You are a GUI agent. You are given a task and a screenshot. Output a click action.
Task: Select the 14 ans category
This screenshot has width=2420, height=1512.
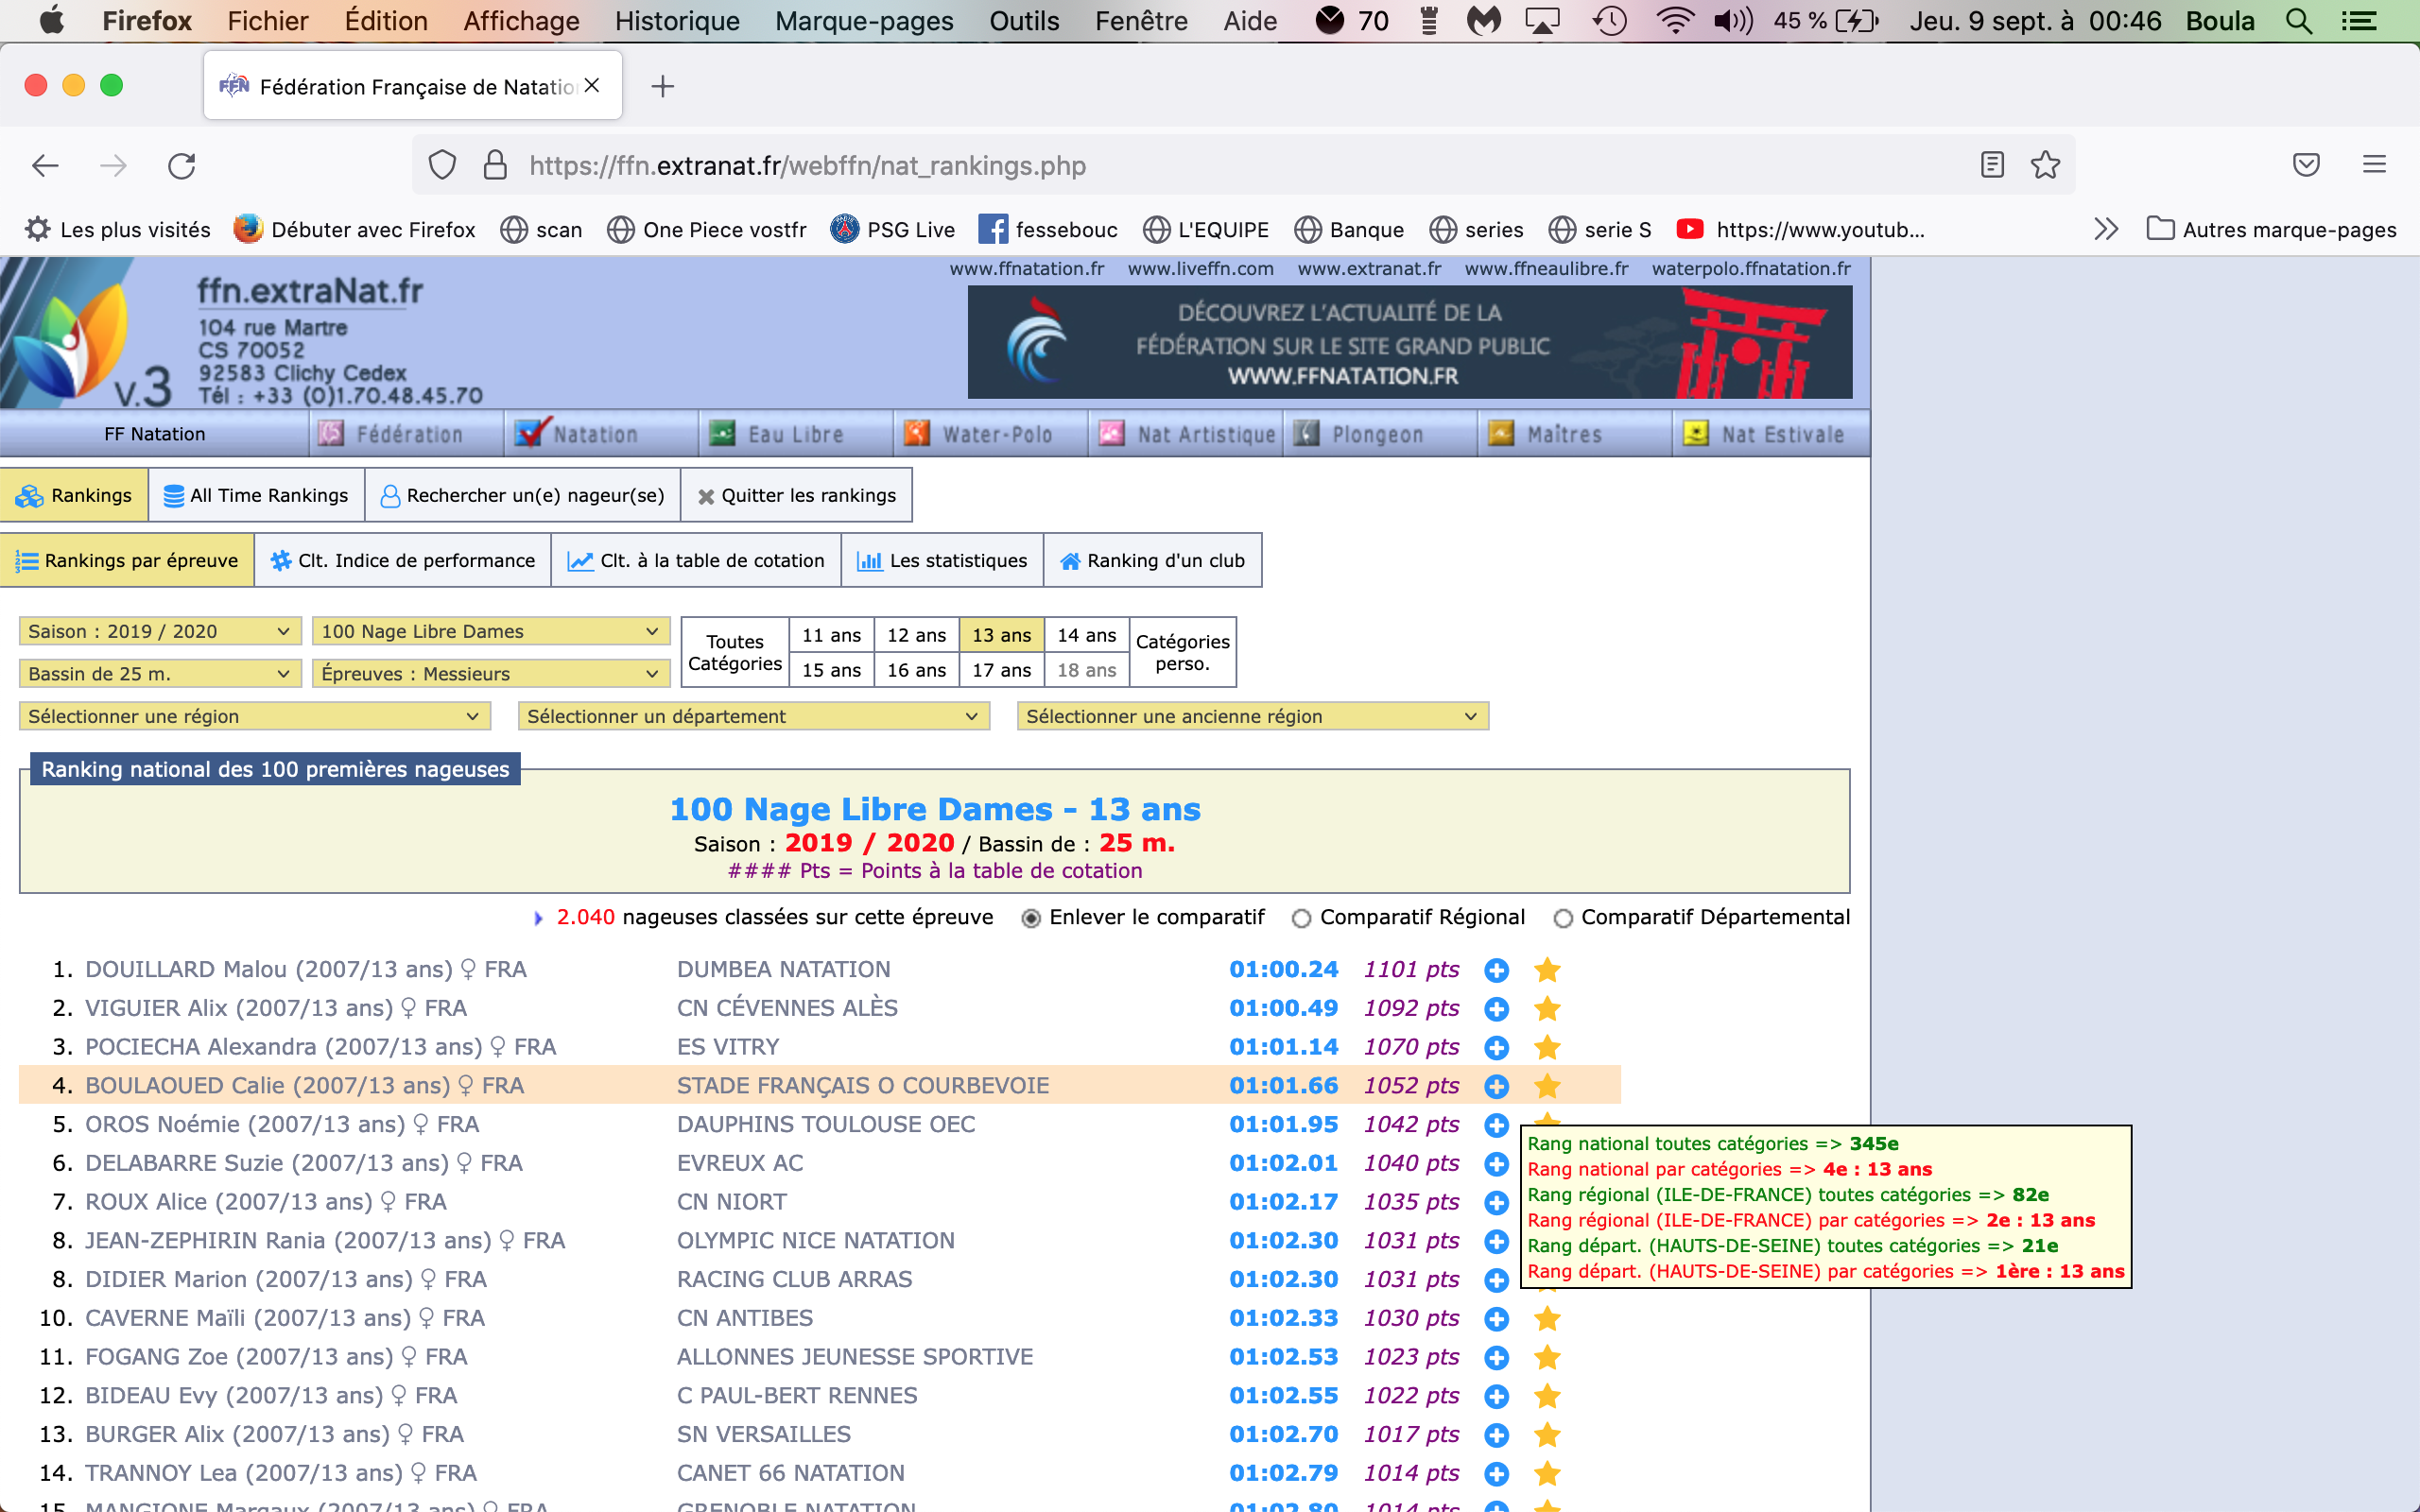[1087, 635]
